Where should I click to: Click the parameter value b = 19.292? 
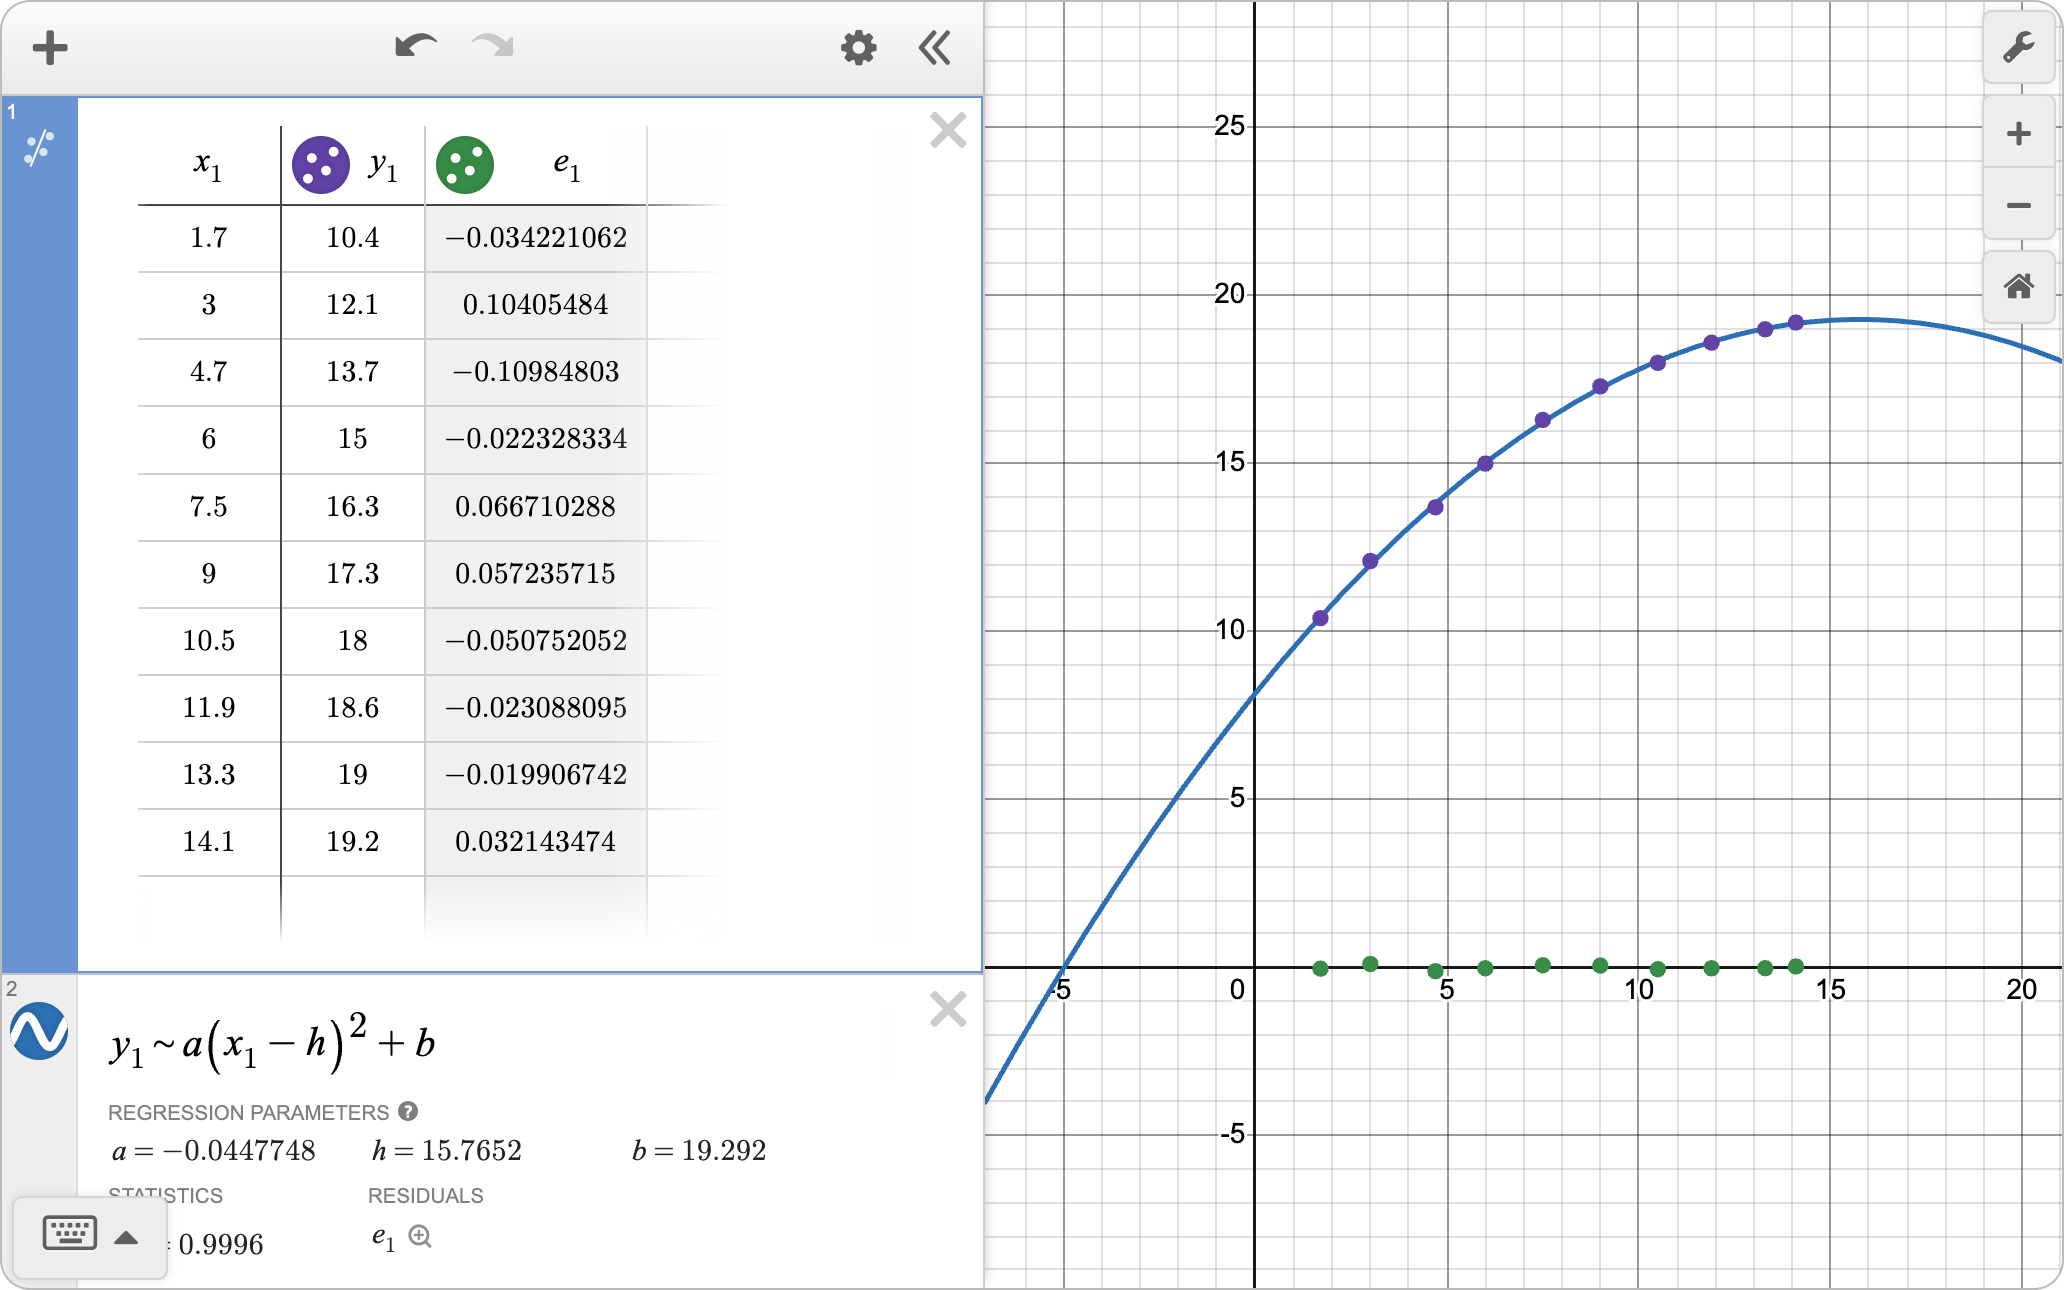pos(699,1151)
